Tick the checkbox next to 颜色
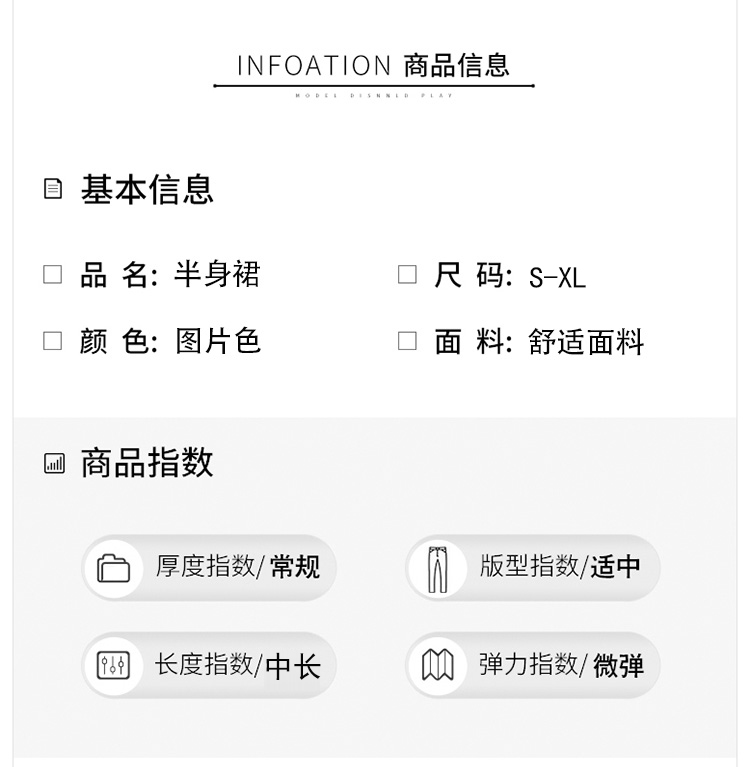750x767 pixels. [52, 341]
